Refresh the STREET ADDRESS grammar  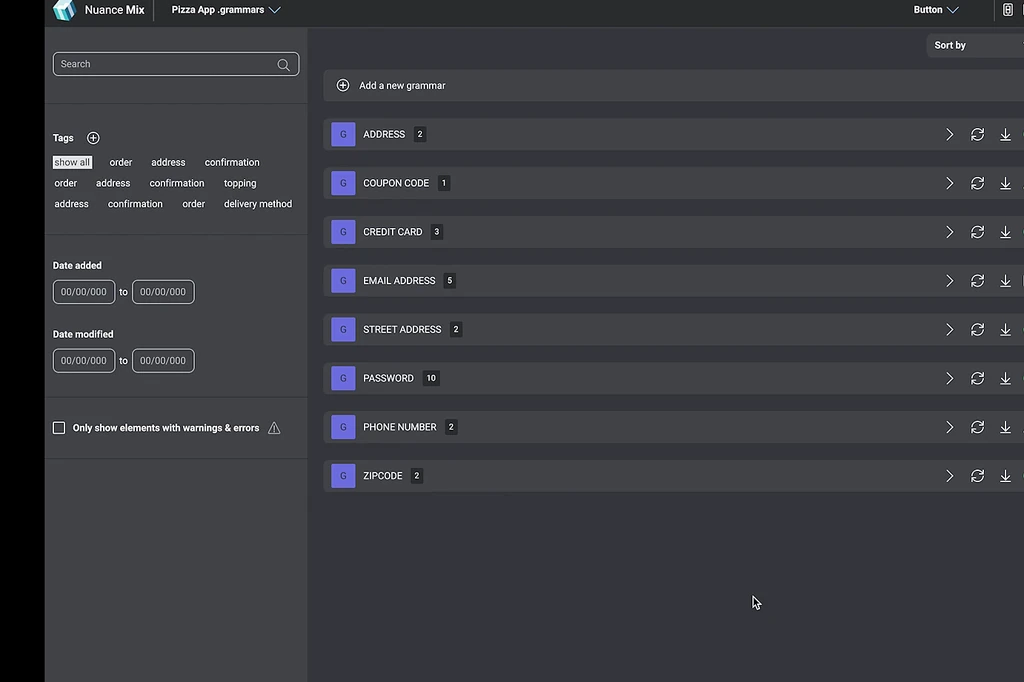[x=977, y=330]
